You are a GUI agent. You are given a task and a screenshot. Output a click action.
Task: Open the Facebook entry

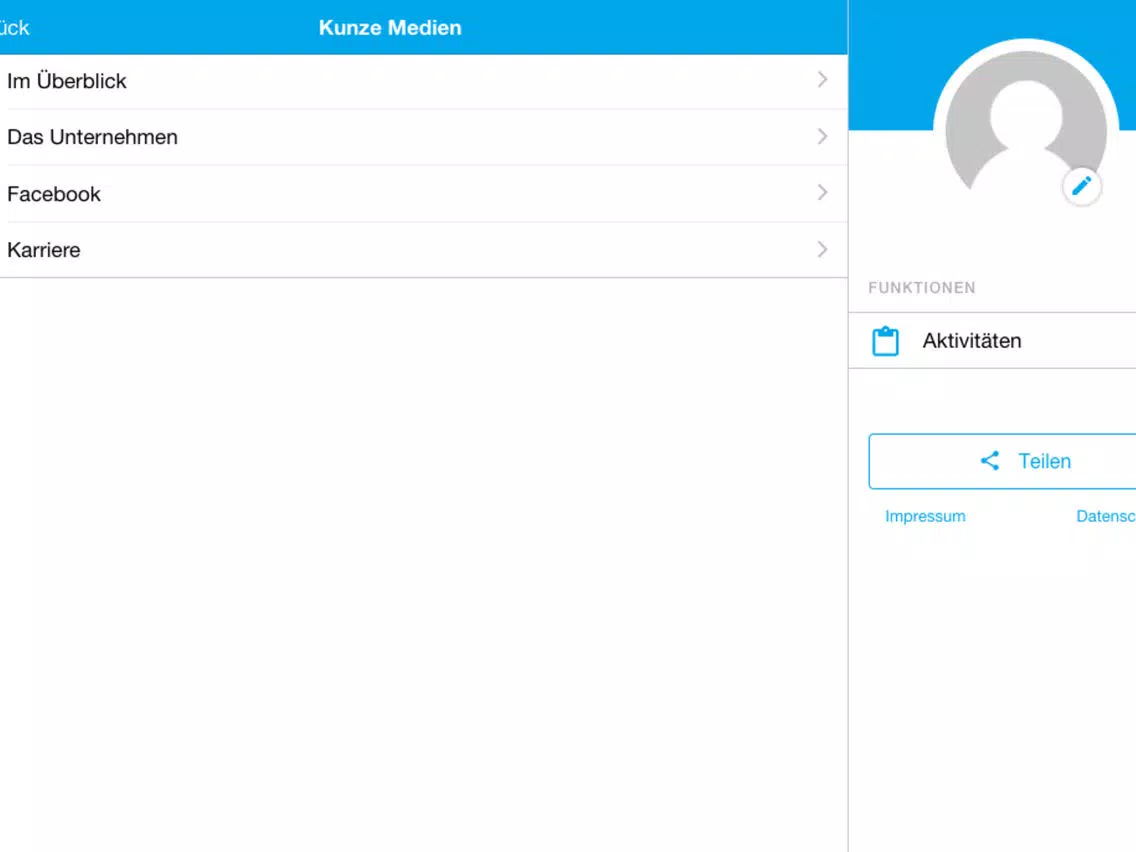coord(424,193)
